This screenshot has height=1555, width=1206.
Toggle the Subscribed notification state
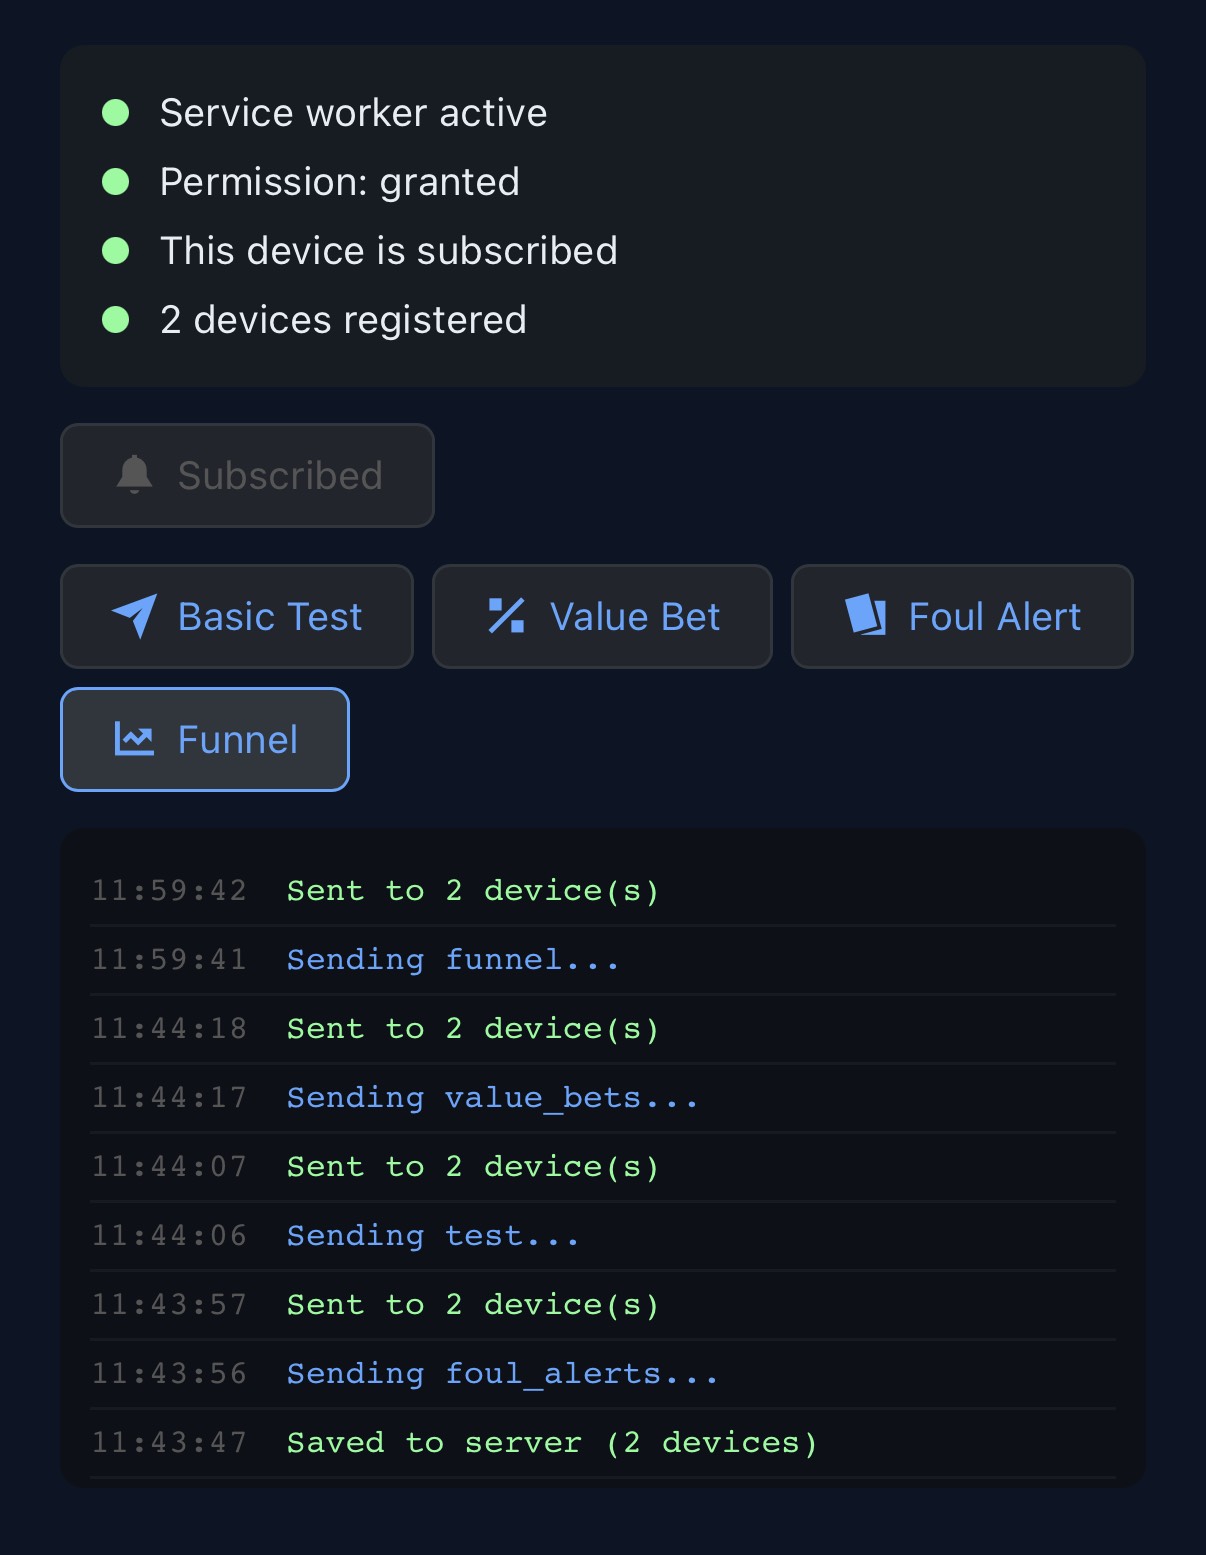coord(247,475)
